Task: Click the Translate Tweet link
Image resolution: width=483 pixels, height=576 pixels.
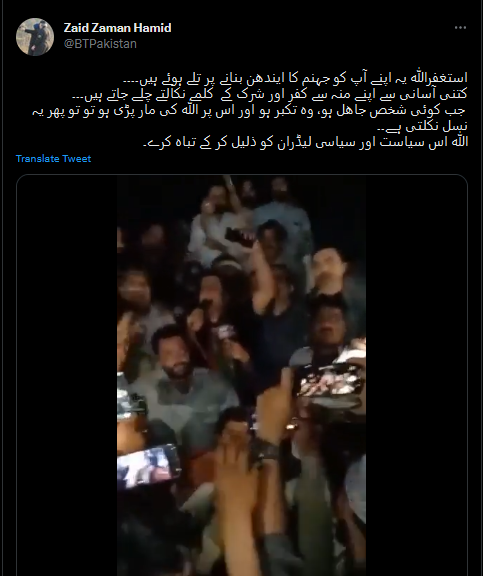Action: (x=53, y=159)
